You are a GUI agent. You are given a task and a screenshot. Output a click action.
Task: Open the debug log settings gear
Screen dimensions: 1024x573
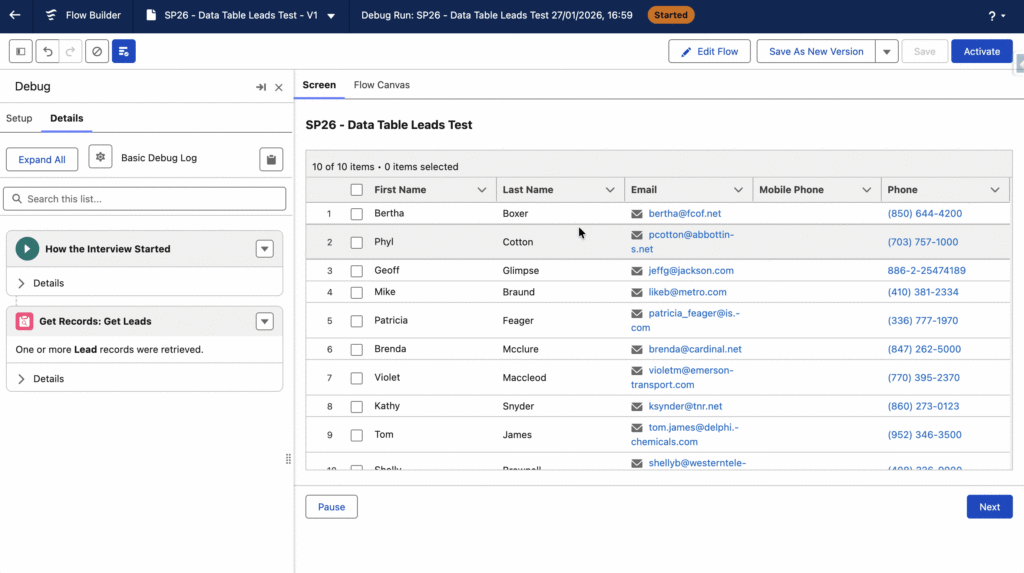100,158
